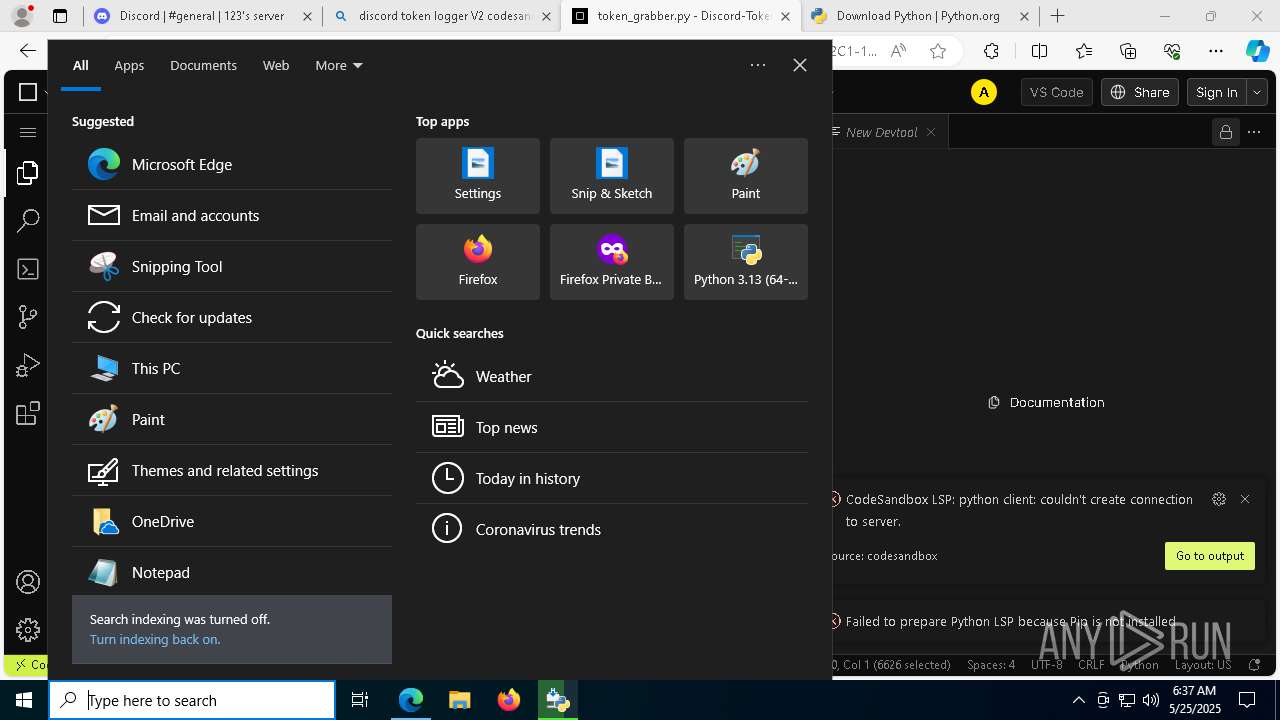Toggle CodeSandbox hamburger menu
1280x720 pixels.
coord(28,132)
